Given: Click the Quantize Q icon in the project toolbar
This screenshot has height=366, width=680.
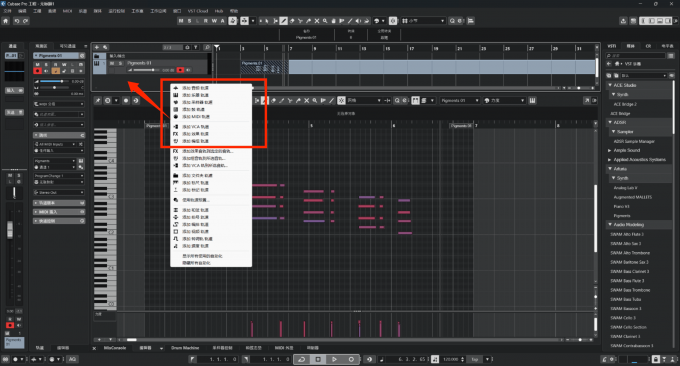Looking at the screenshot, I should (452, 21).
